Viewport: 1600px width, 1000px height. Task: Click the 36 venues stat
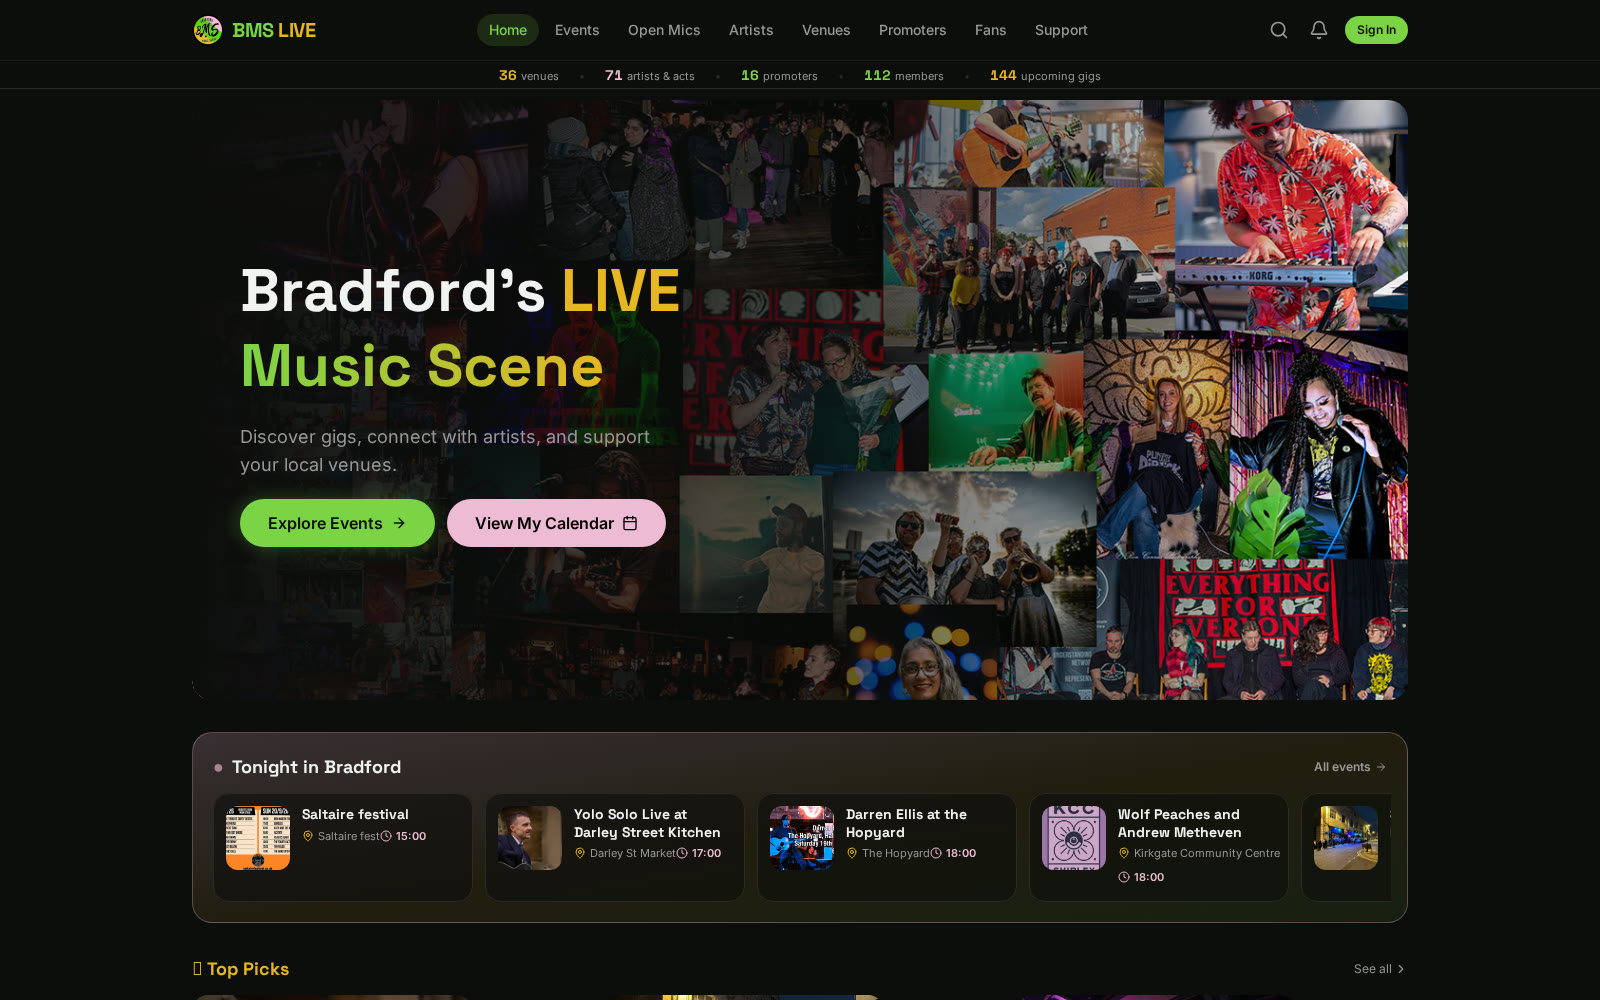click(x=529, y=75)
